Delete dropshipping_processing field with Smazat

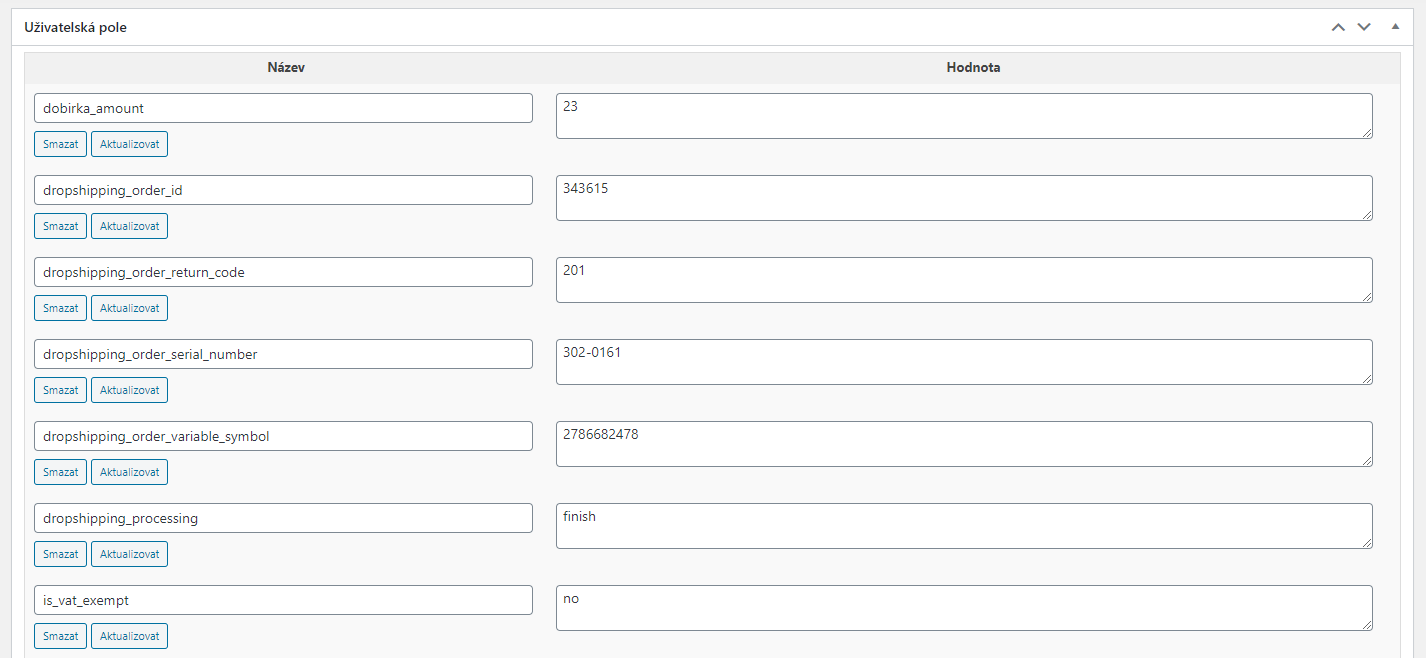[x=61, y=554]
